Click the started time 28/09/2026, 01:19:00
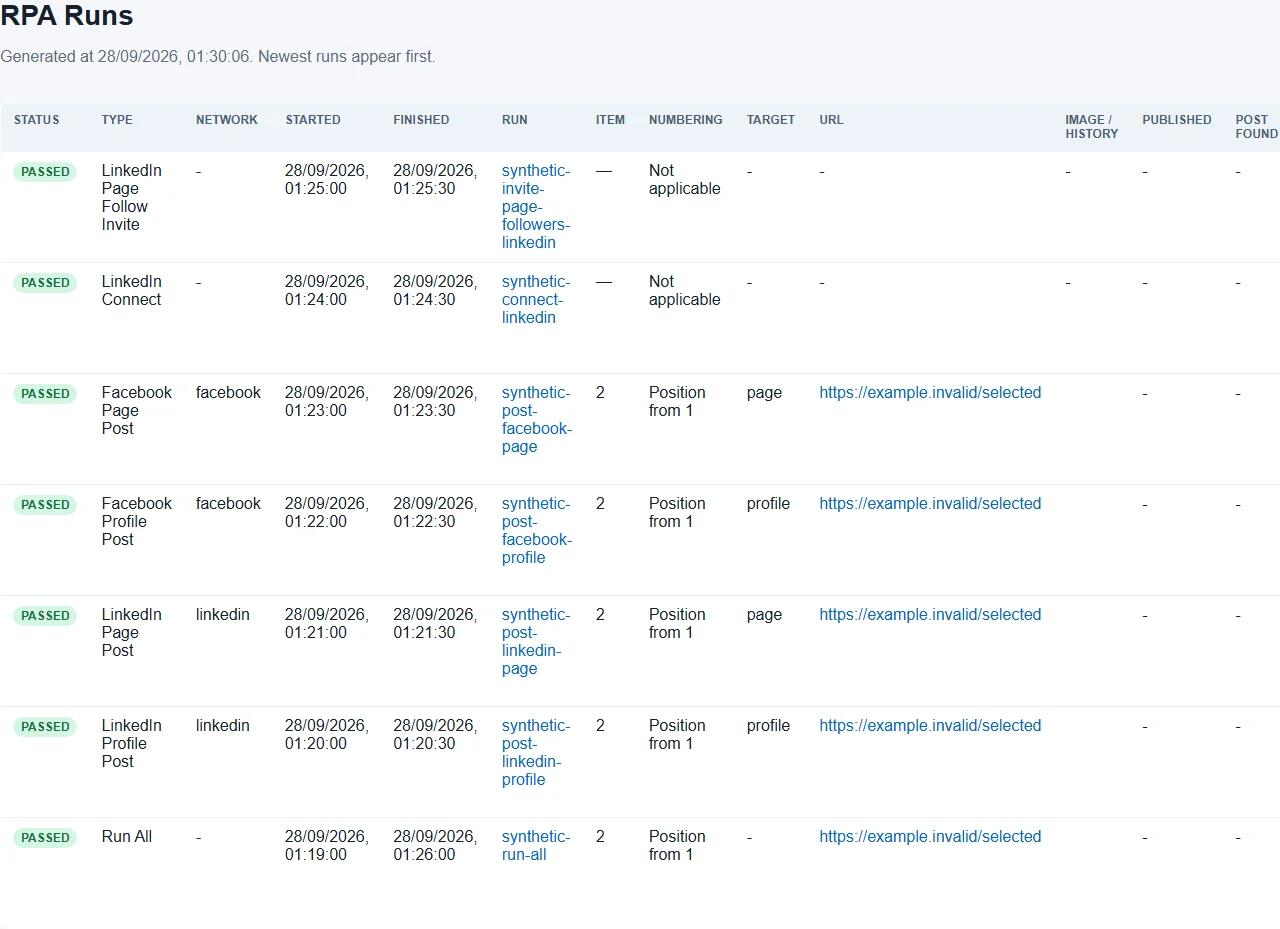1280x929 pixels. 327,846
